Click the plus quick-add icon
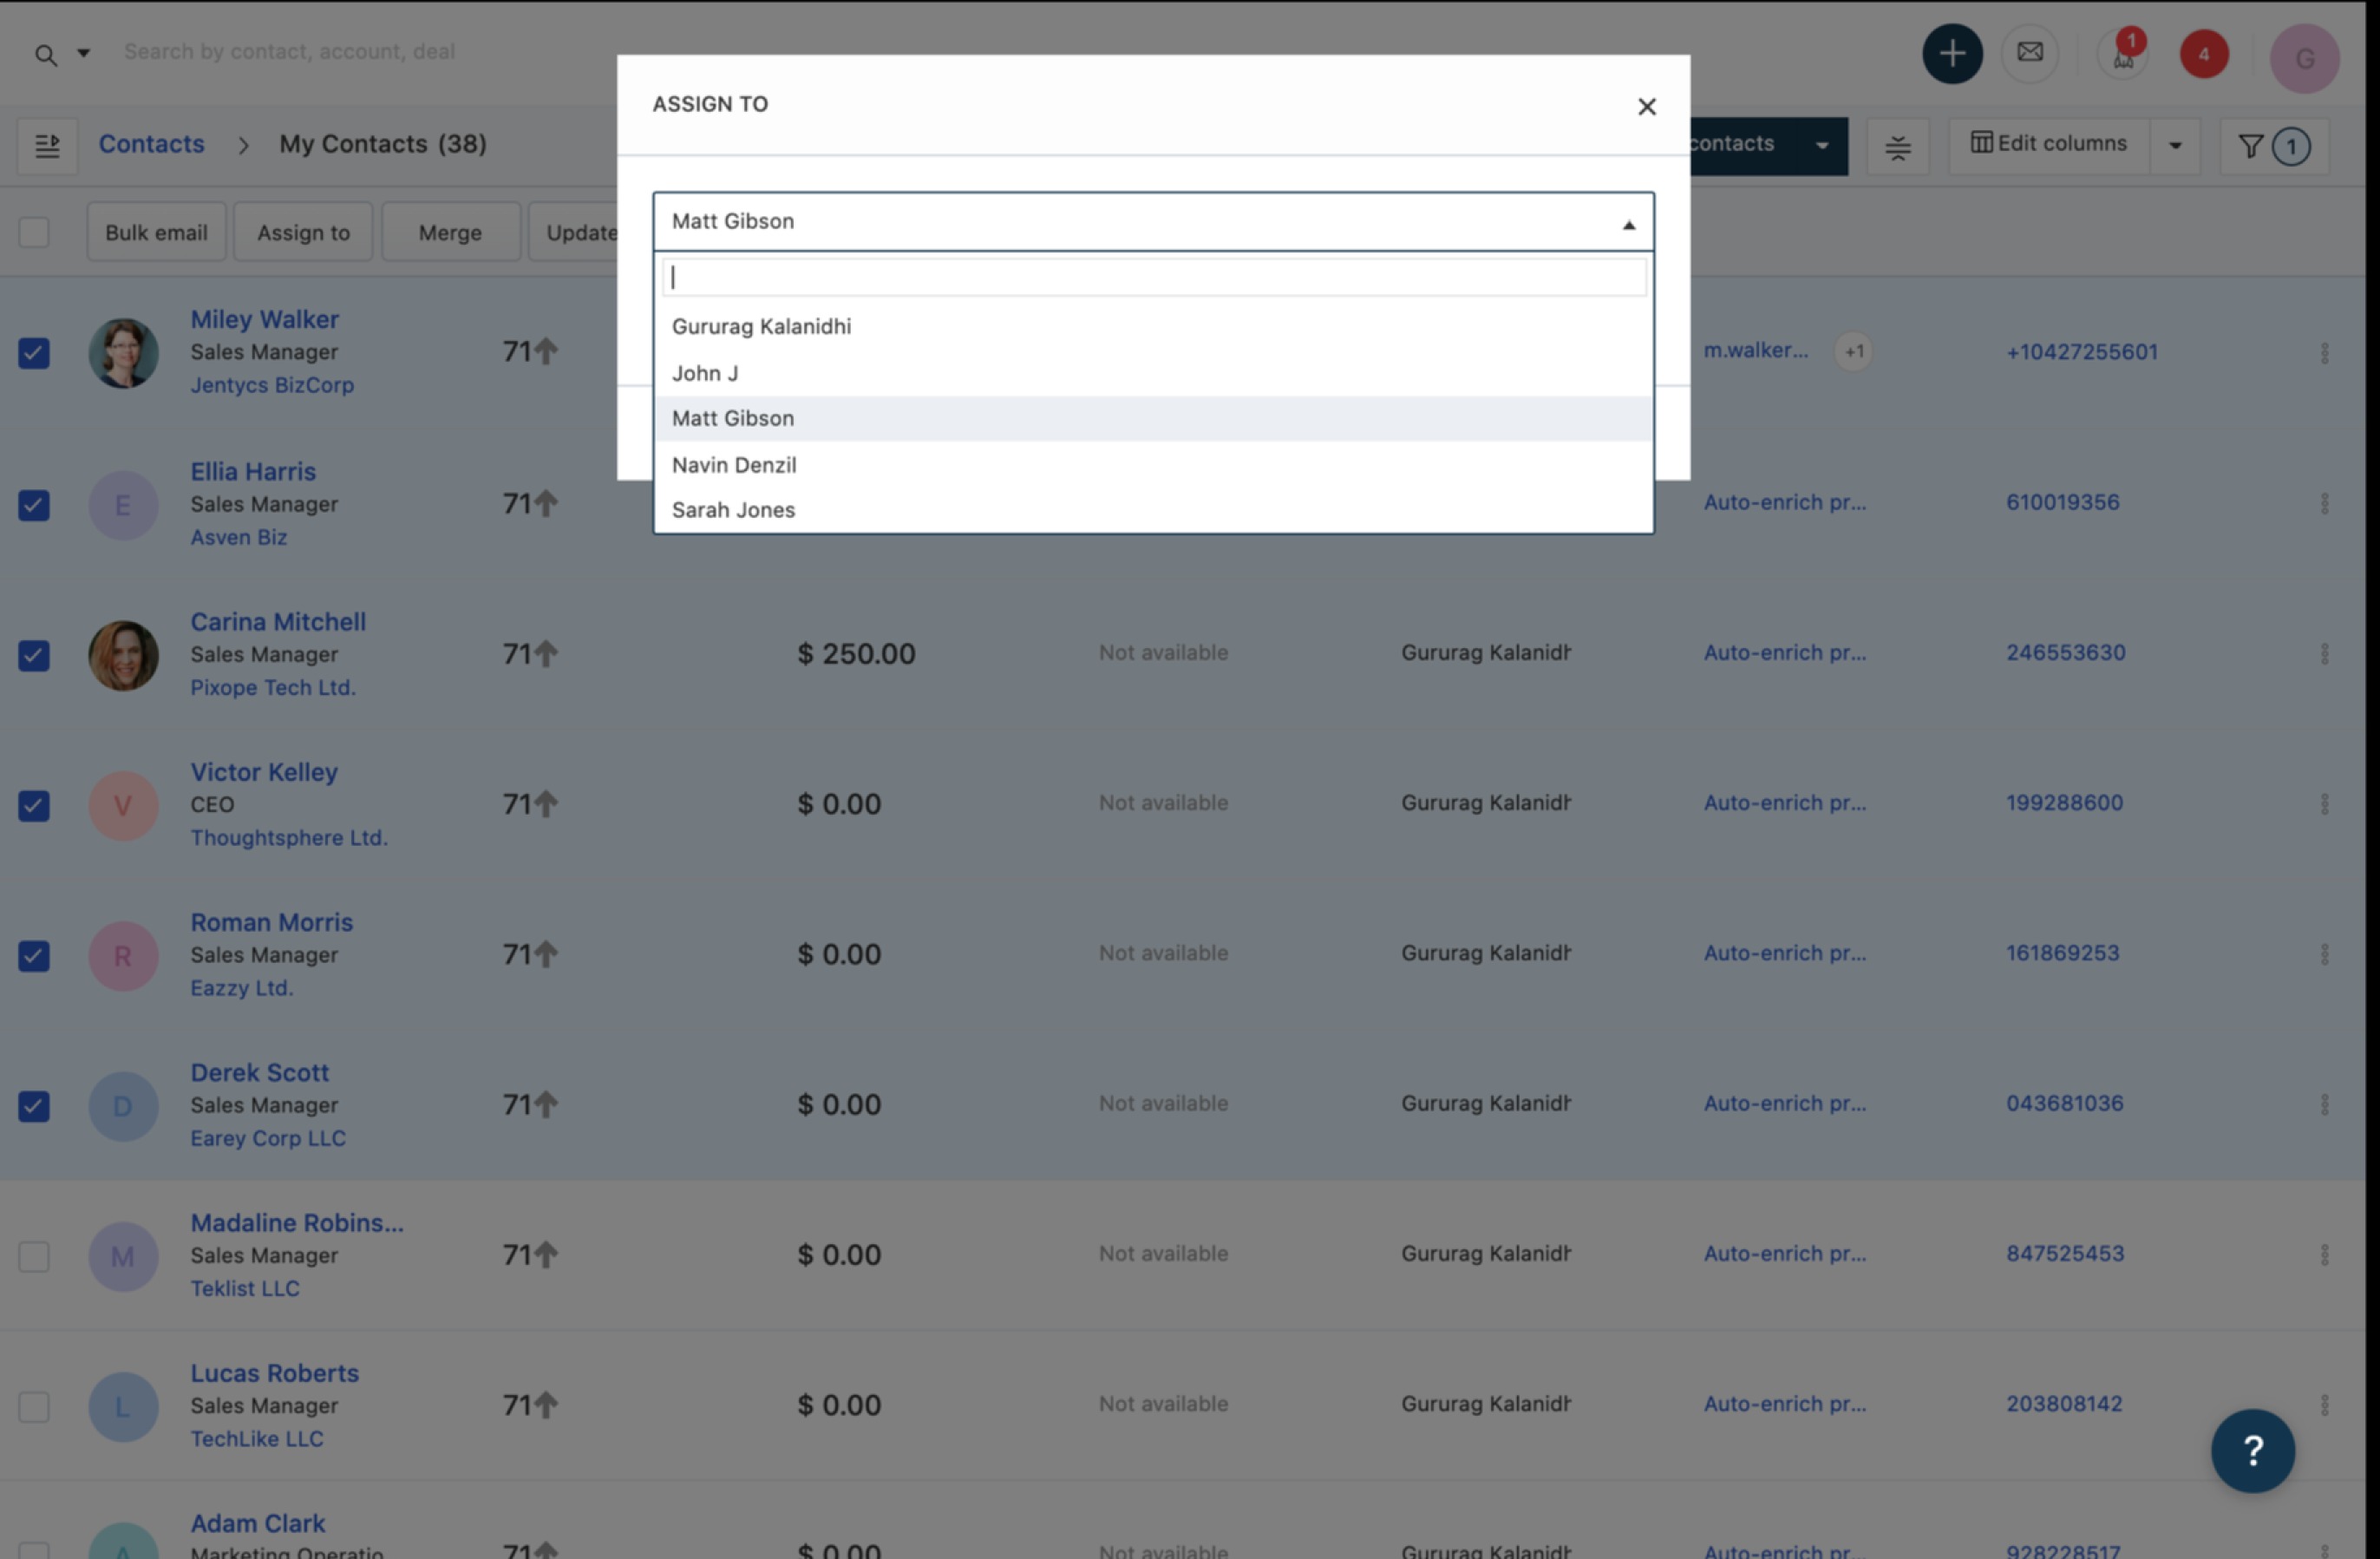The height and width of the screenshot is (1559, 2380). click(1951, 54)
